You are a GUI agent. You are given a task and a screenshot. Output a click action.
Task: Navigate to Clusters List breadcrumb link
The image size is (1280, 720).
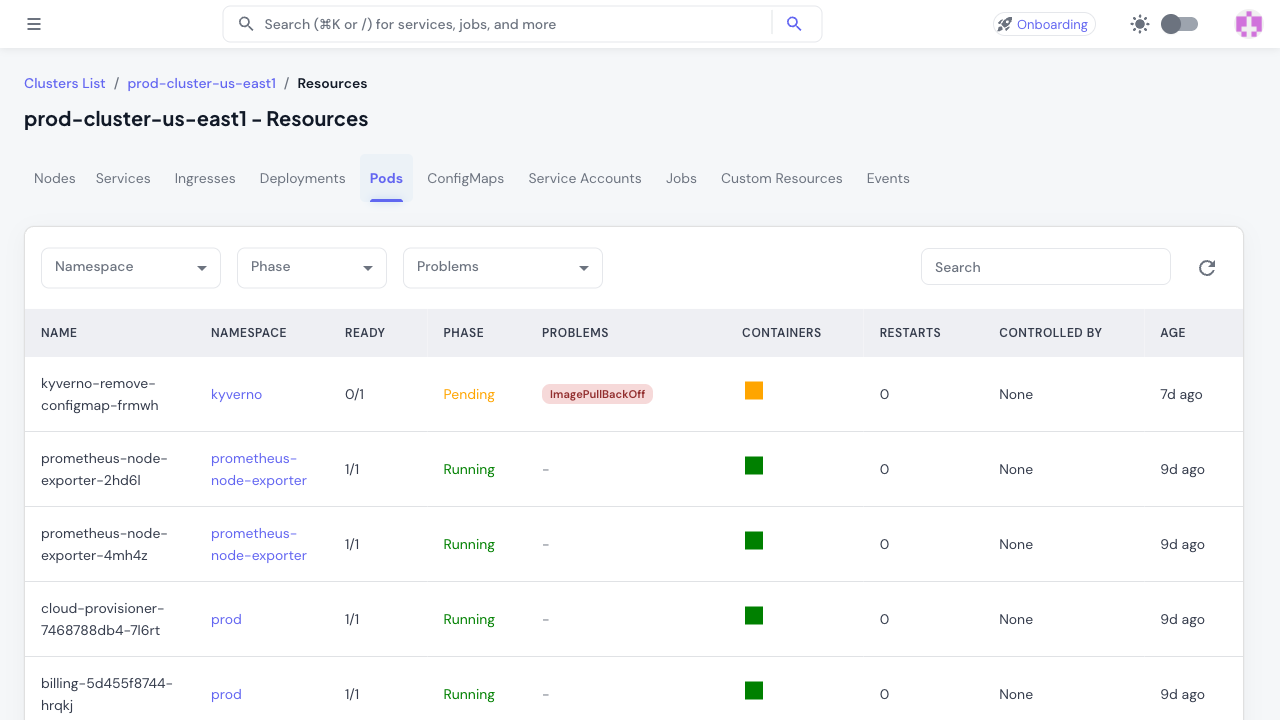pyautogui.click(x=64, y=83)
